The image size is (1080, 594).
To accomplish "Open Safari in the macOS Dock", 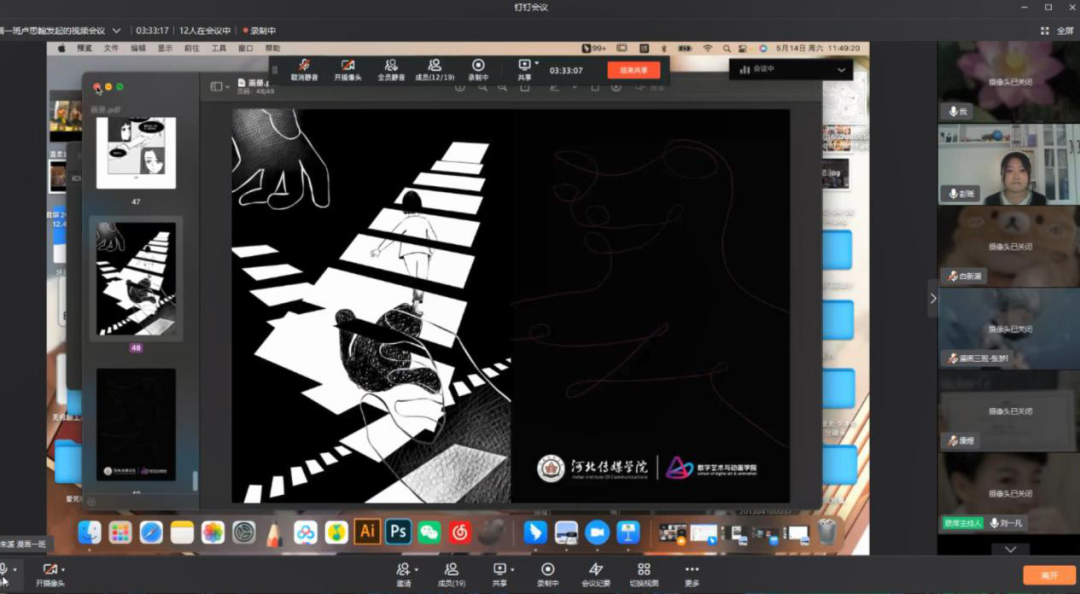I will point(152,533).
